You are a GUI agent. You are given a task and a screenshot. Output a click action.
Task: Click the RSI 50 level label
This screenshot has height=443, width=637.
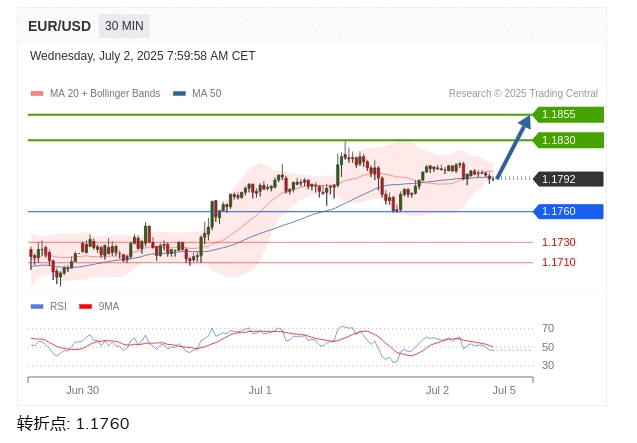point(548,347)
